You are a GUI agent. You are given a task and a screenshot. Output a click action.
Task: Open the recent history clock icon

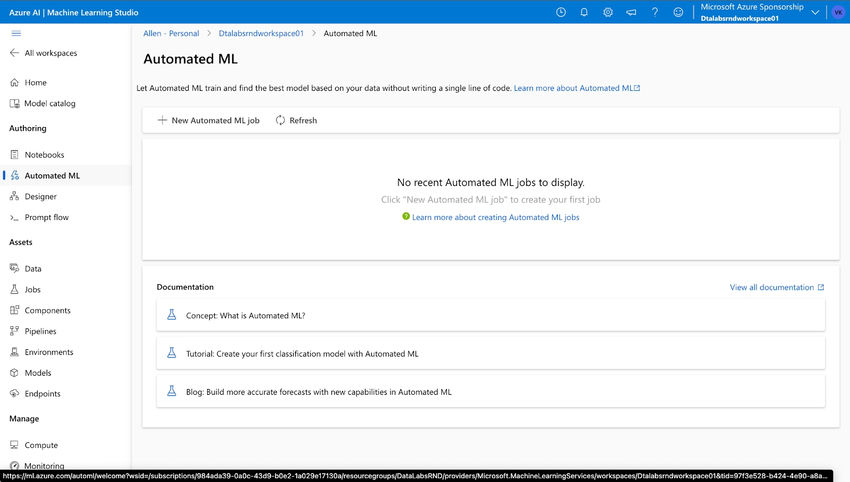561,12
